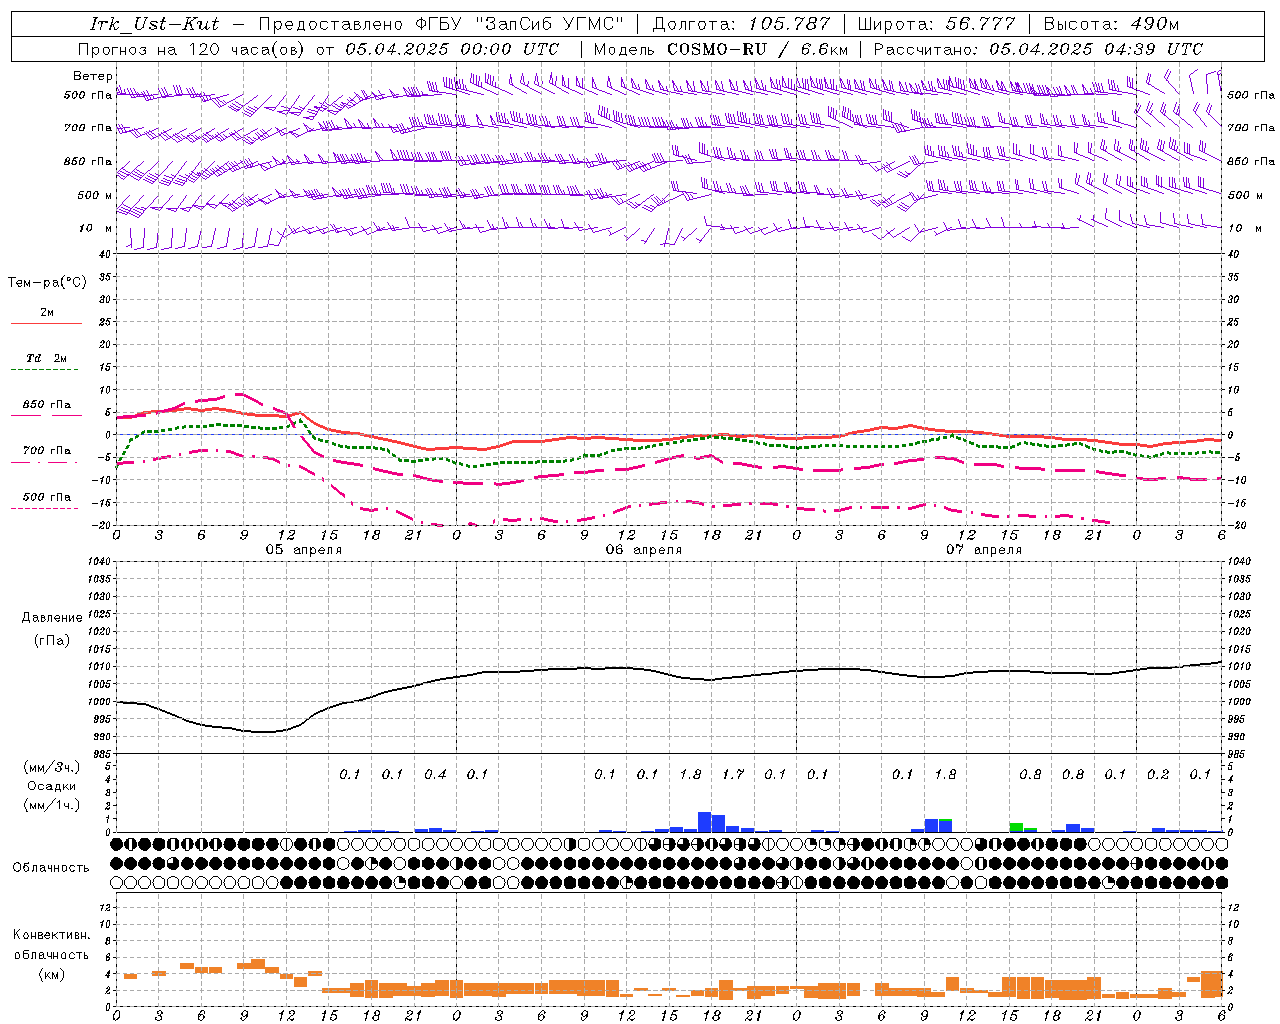
Task: Click the model label 'COSMO-RU / 6.6км'
Action: pos(757,49)
